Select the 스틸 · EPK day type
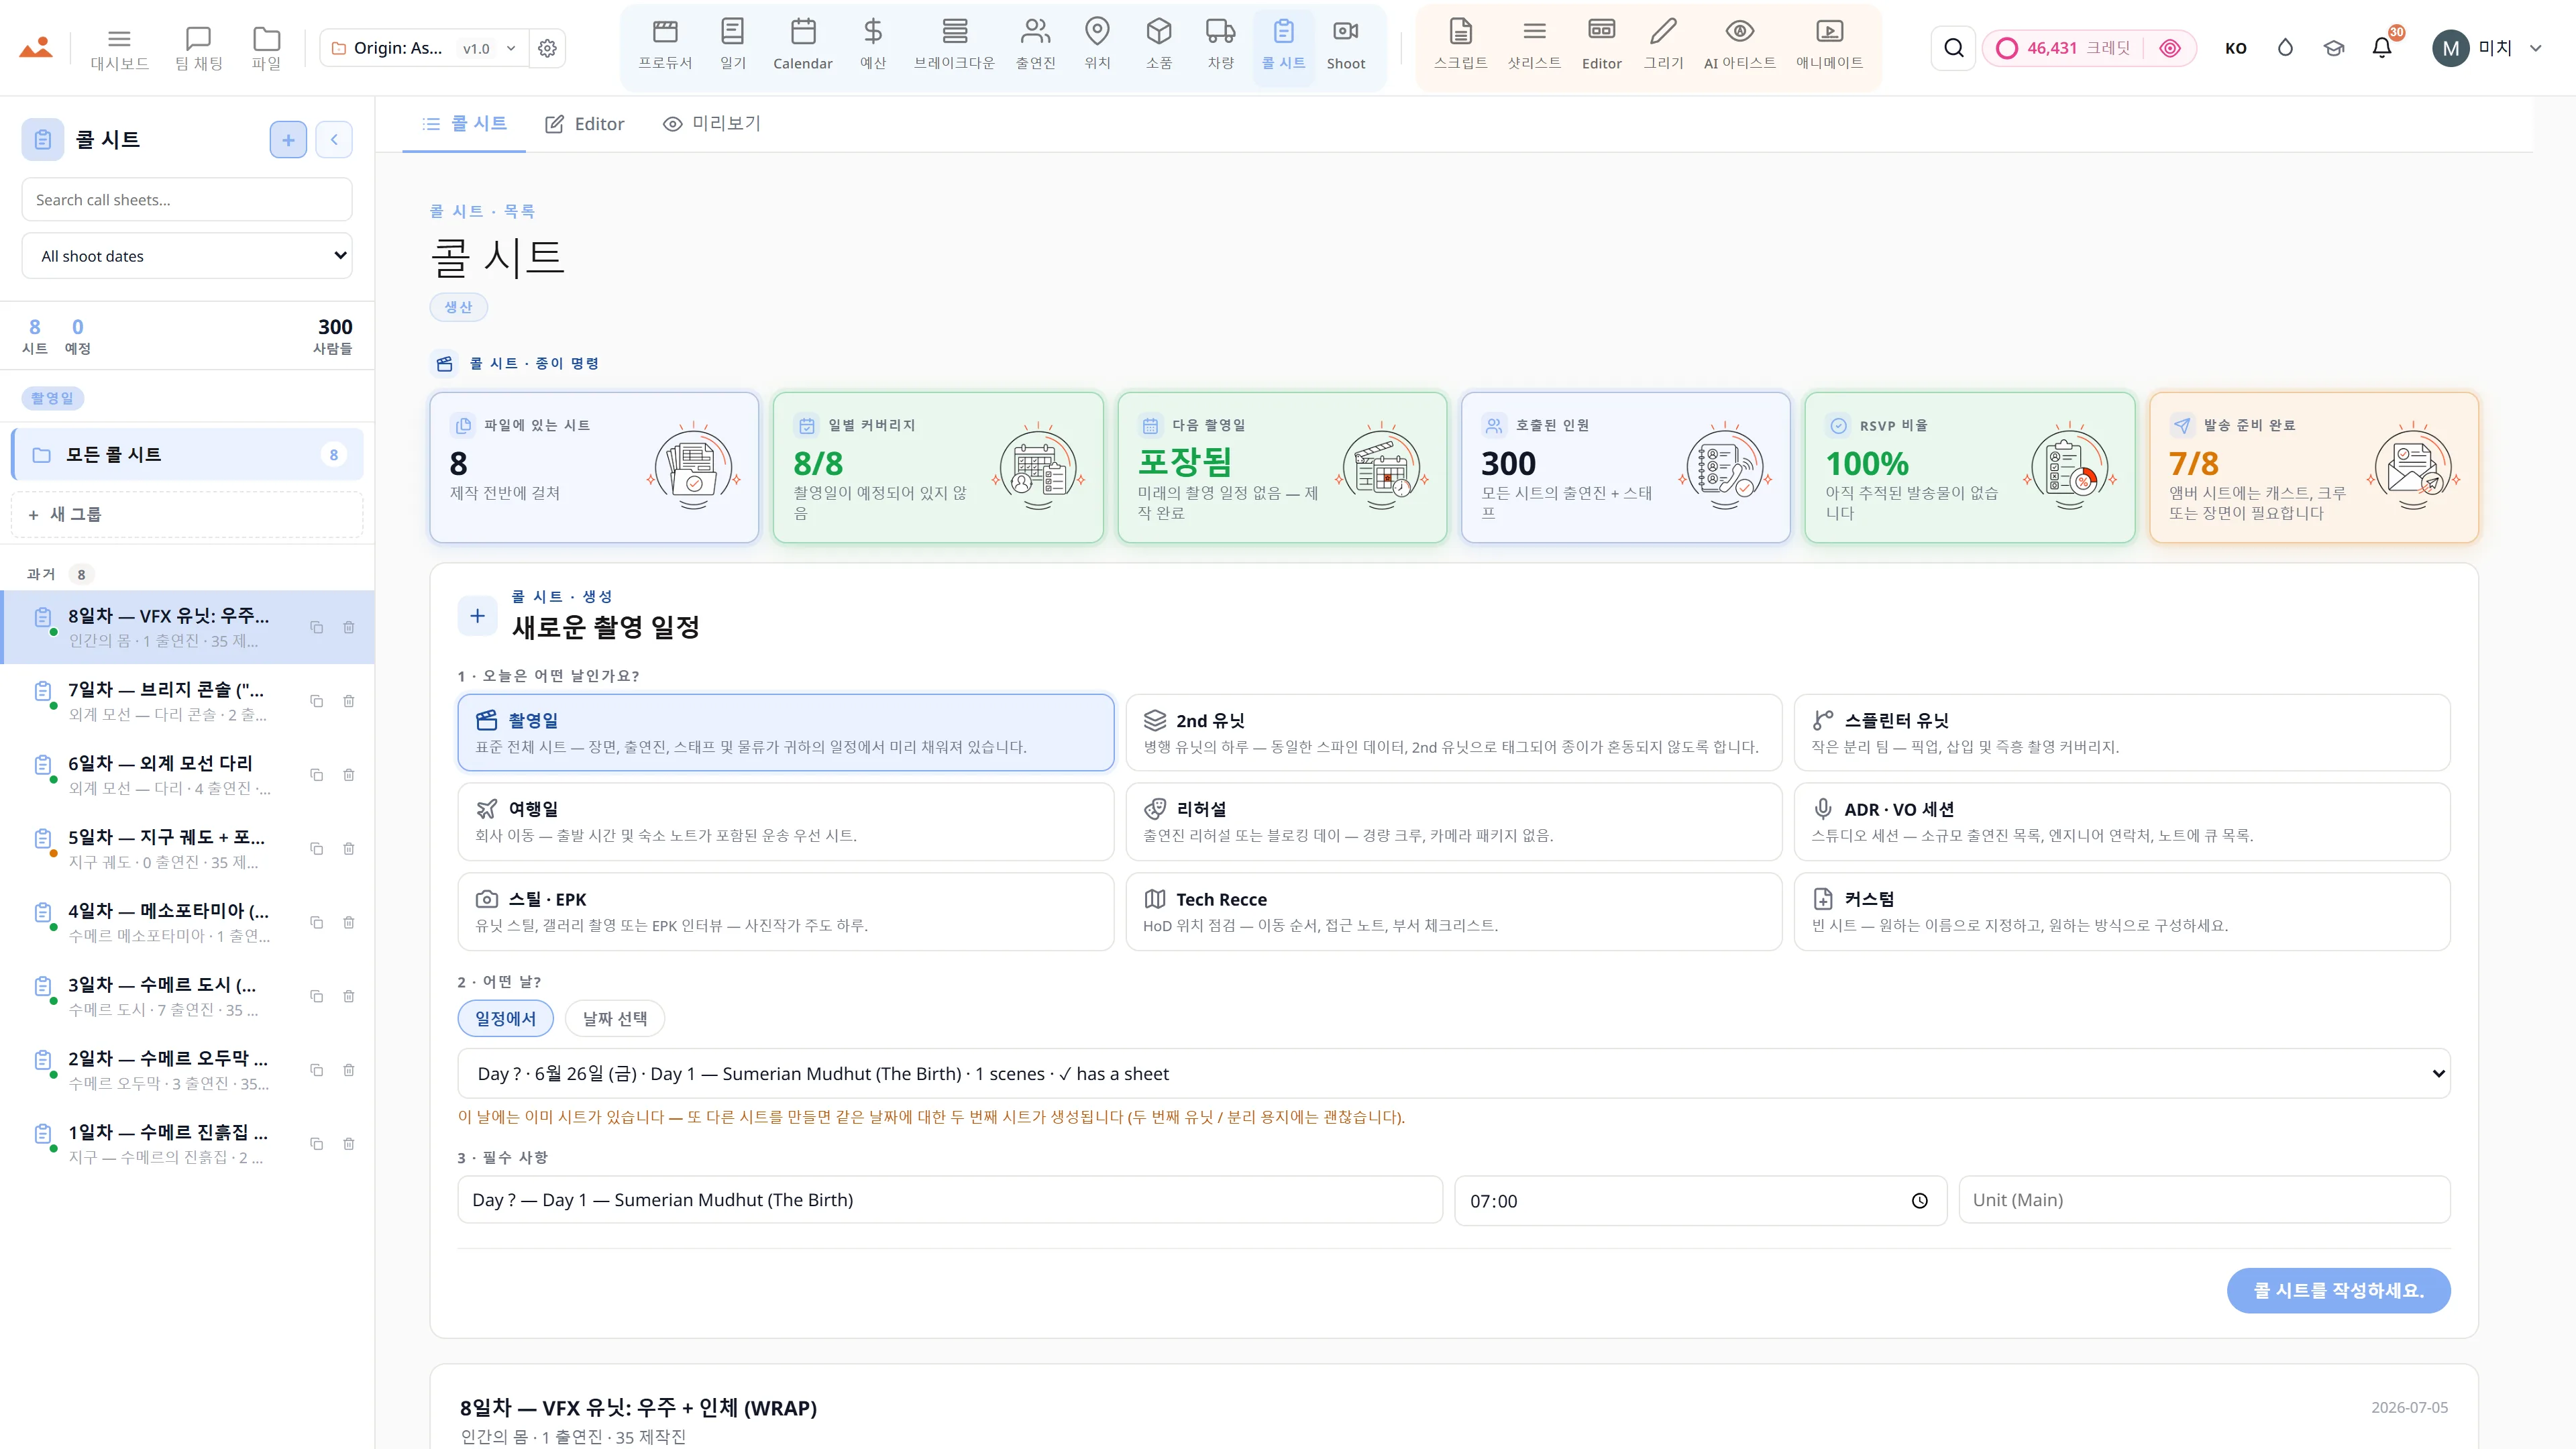This screenshot has height=1449, width=2576. 786,911
